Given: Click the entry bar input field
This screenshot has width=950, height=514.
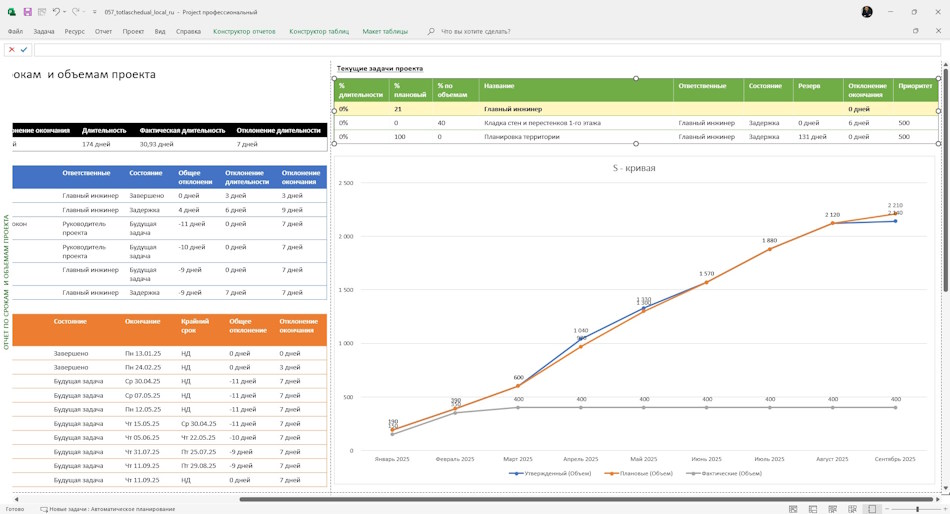Looking at the screenshot, I should pyautogui.click(x=489, y=50).
